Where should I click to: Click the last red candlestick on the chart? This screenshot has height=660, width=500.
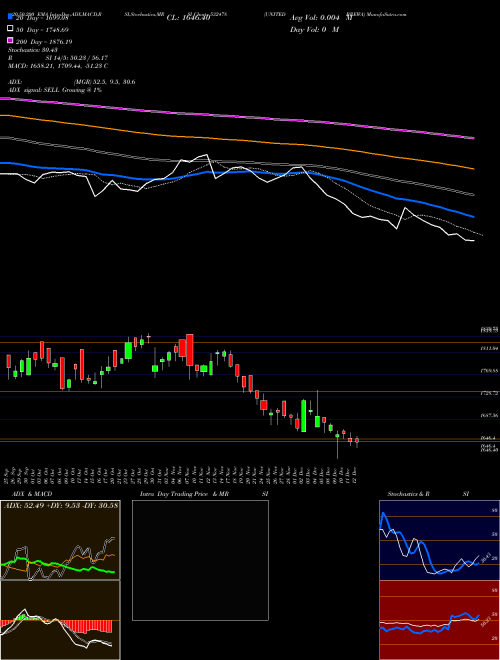pos(357,441)
